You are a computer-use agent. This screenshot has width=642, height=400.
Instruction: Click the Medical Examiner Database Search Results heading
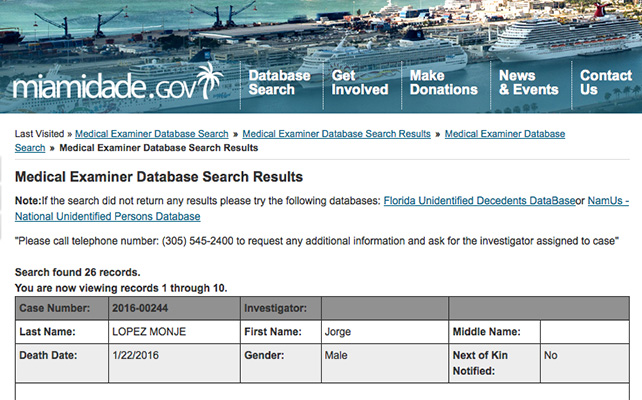tap(159, 176)
